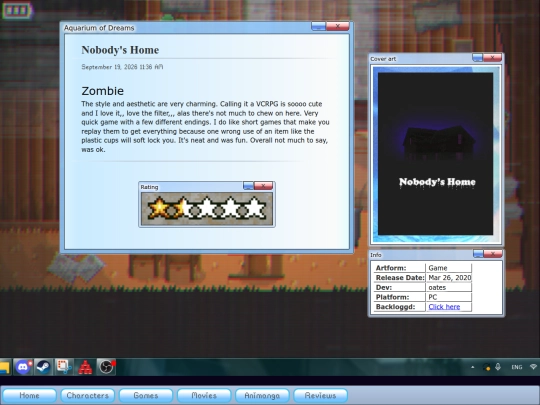
Task: Click the Release Date: label cell
Action: click(399, 278)
